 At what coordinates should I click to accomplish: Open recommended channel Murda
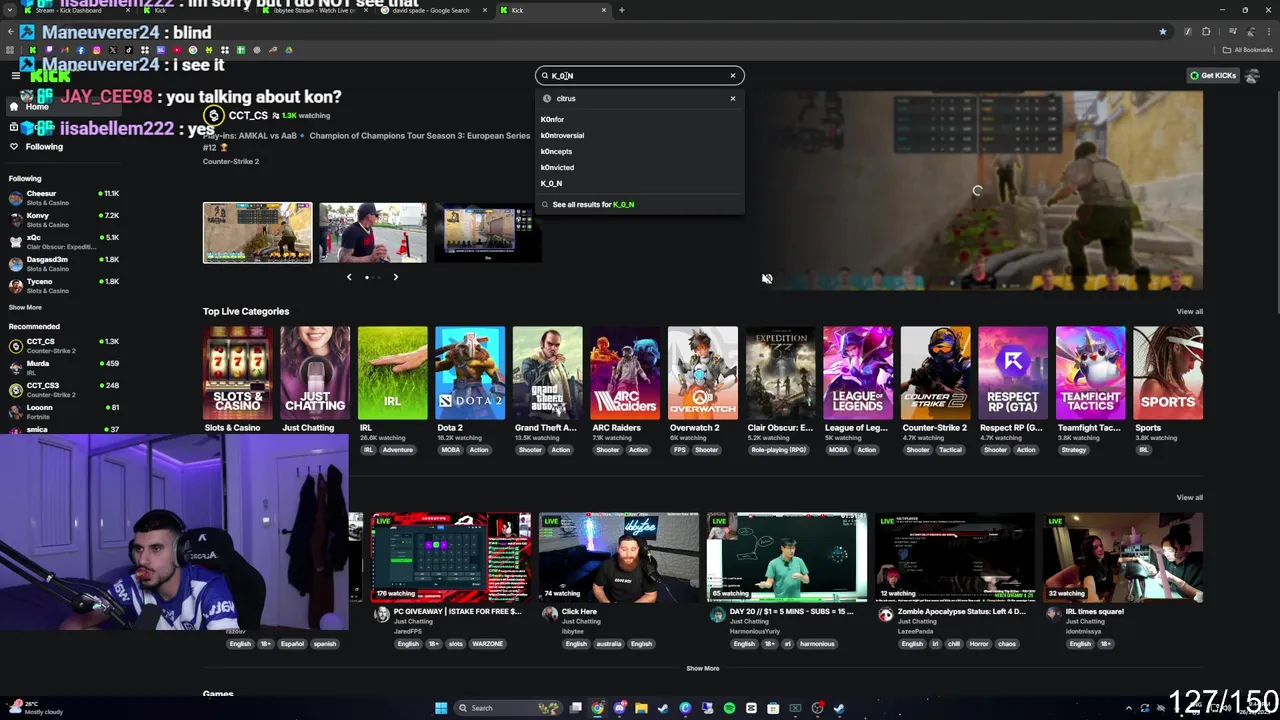pyautogui.click(x=62, y=367)
